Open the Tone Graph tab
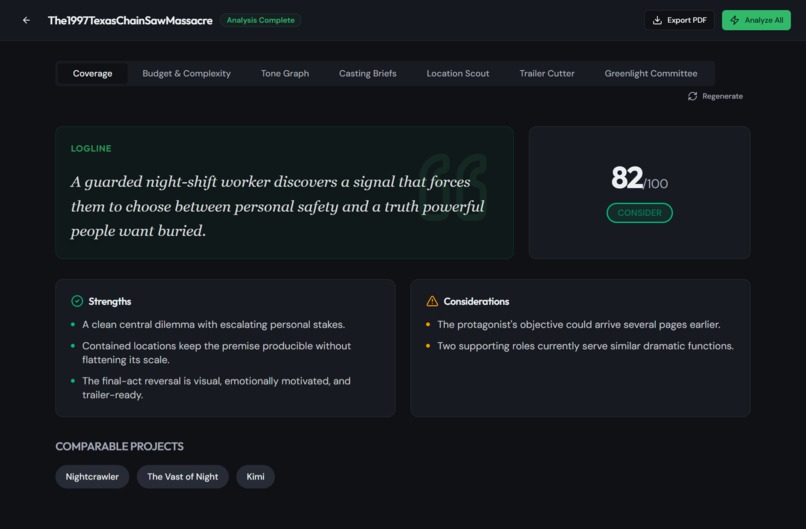 click(x=285, y=74)
